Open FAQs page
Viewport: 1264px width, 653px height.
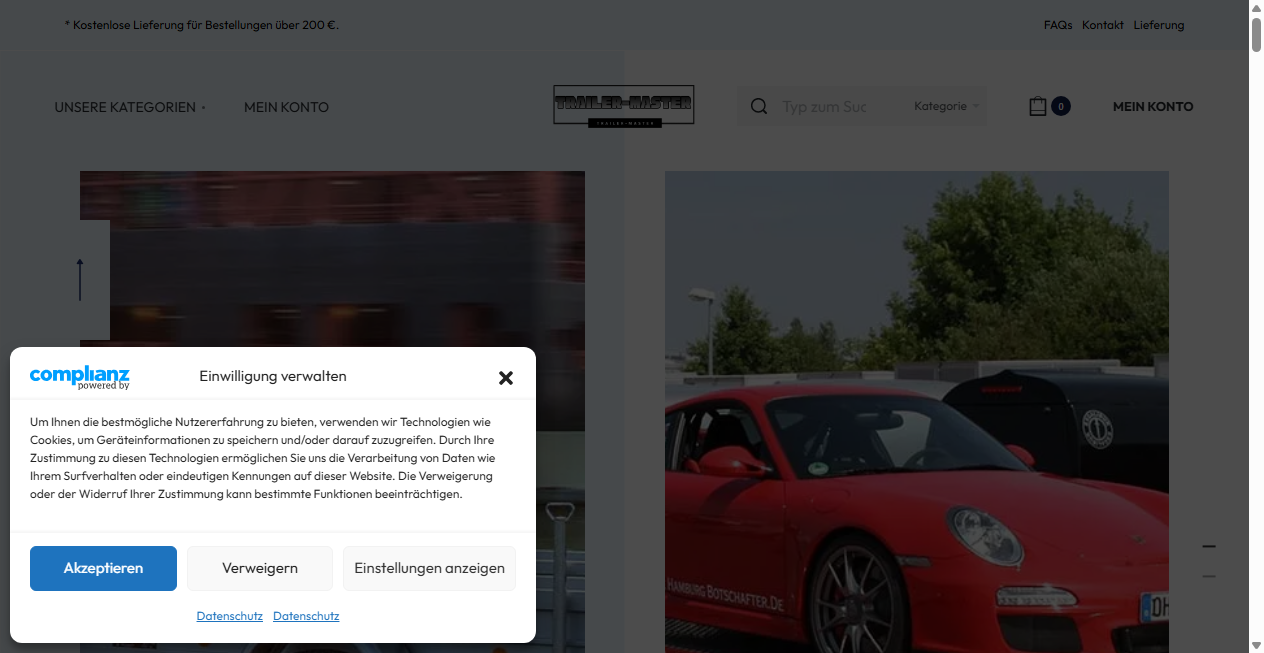[x=1058, y=25]
